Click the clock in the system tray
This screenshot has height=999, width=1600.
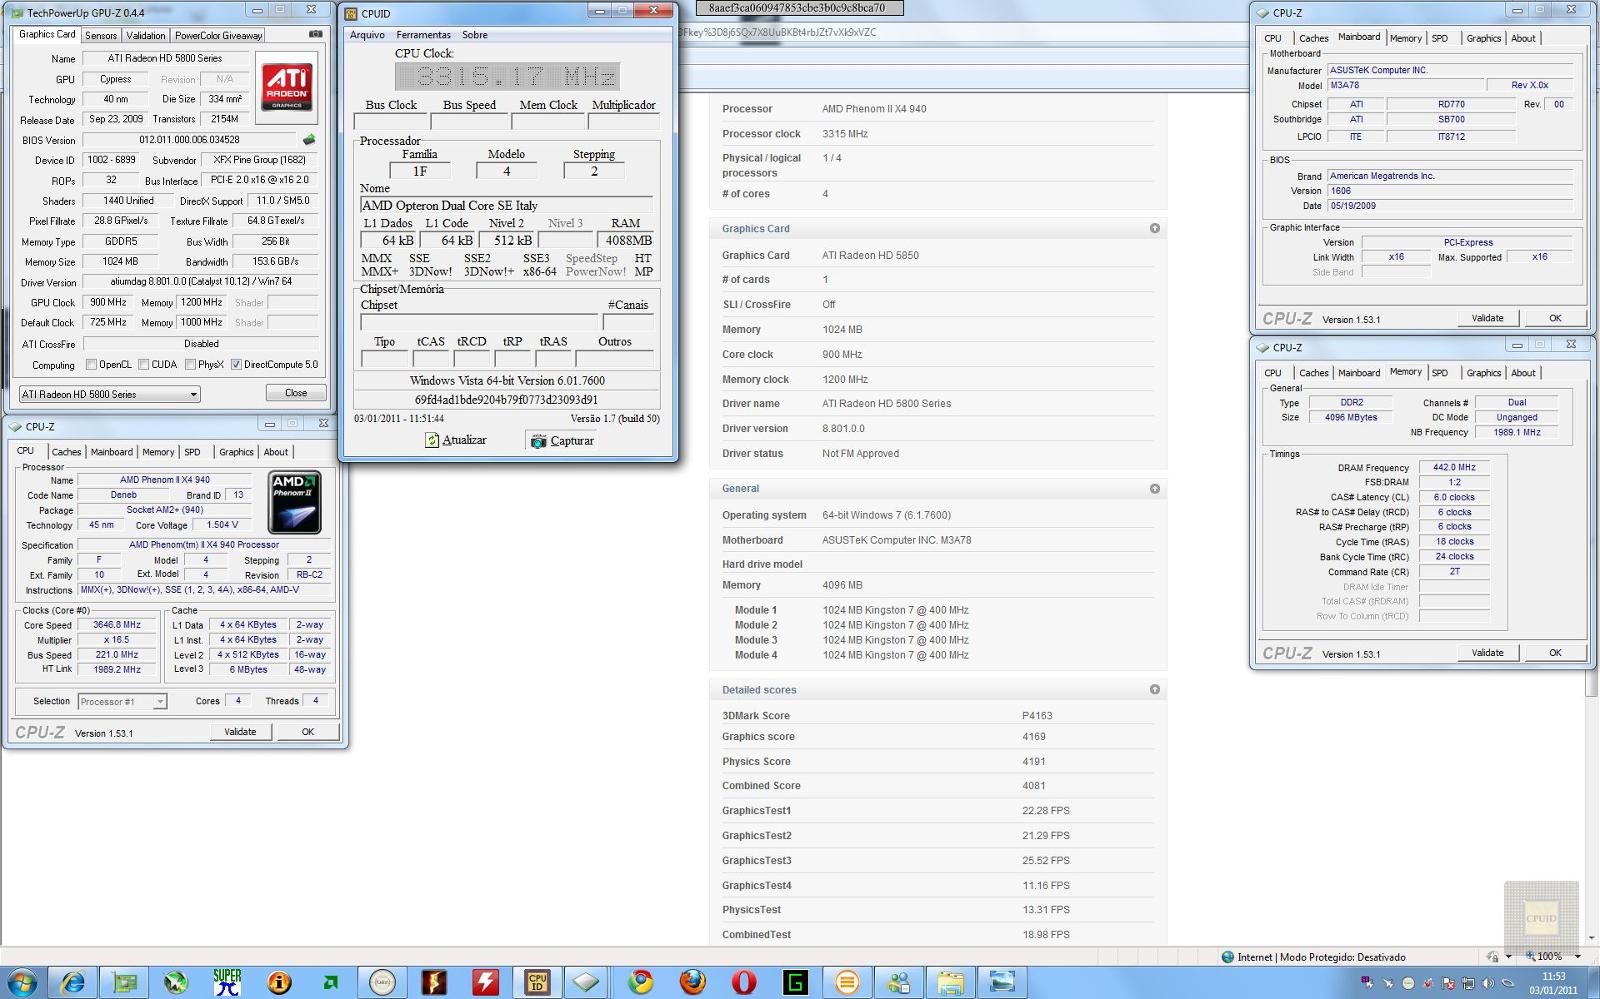click(1553, 983)
